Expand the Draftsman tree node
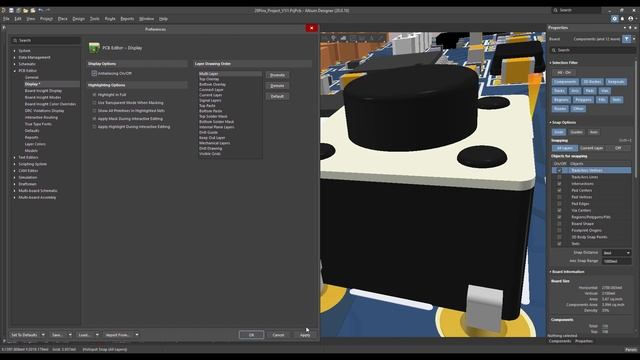The width and height of the screenshot is (640, 360). [15, 184]
